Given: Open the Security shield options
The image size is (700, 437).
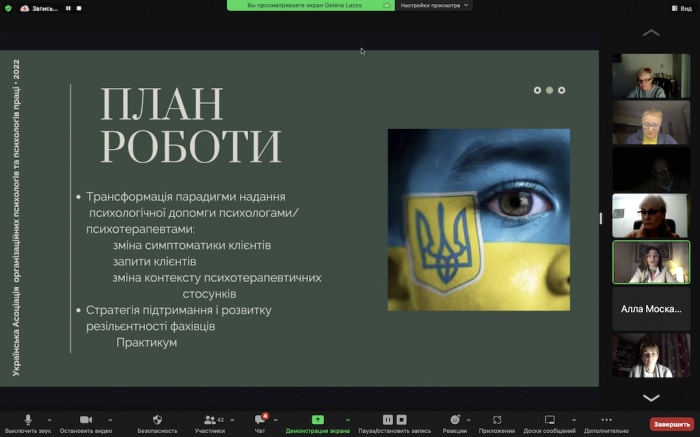Looking at the screenshot, I should coord(157,420).
